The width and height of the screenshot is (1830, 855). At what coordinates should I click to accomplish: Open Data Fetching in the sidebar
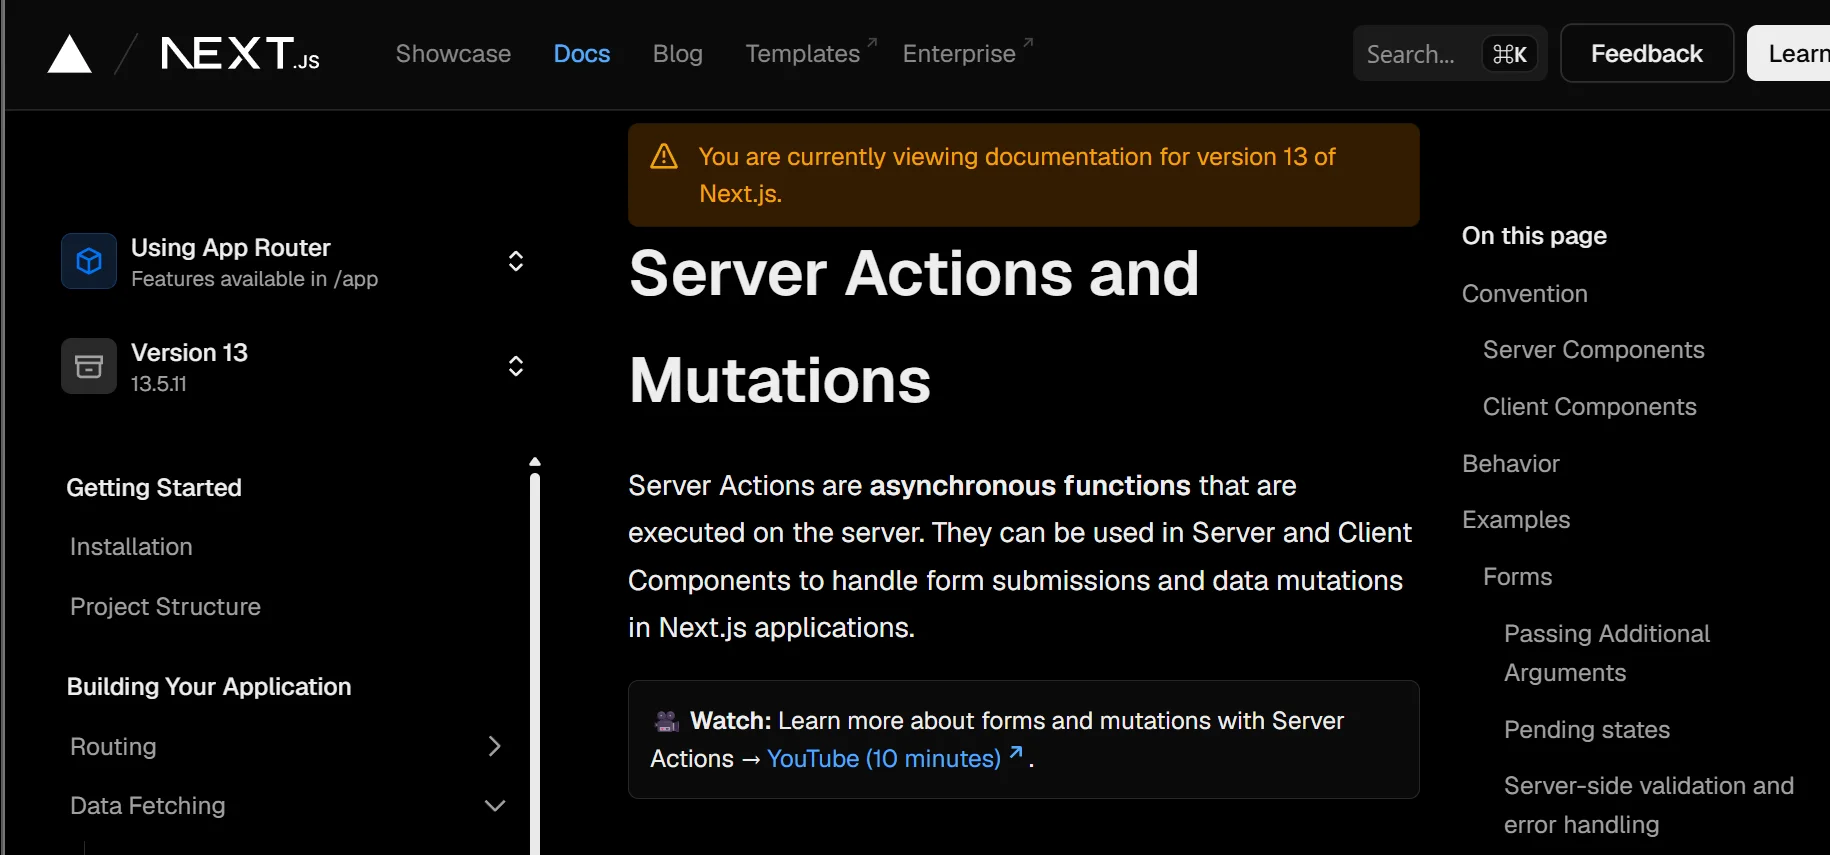click(148, 805)
